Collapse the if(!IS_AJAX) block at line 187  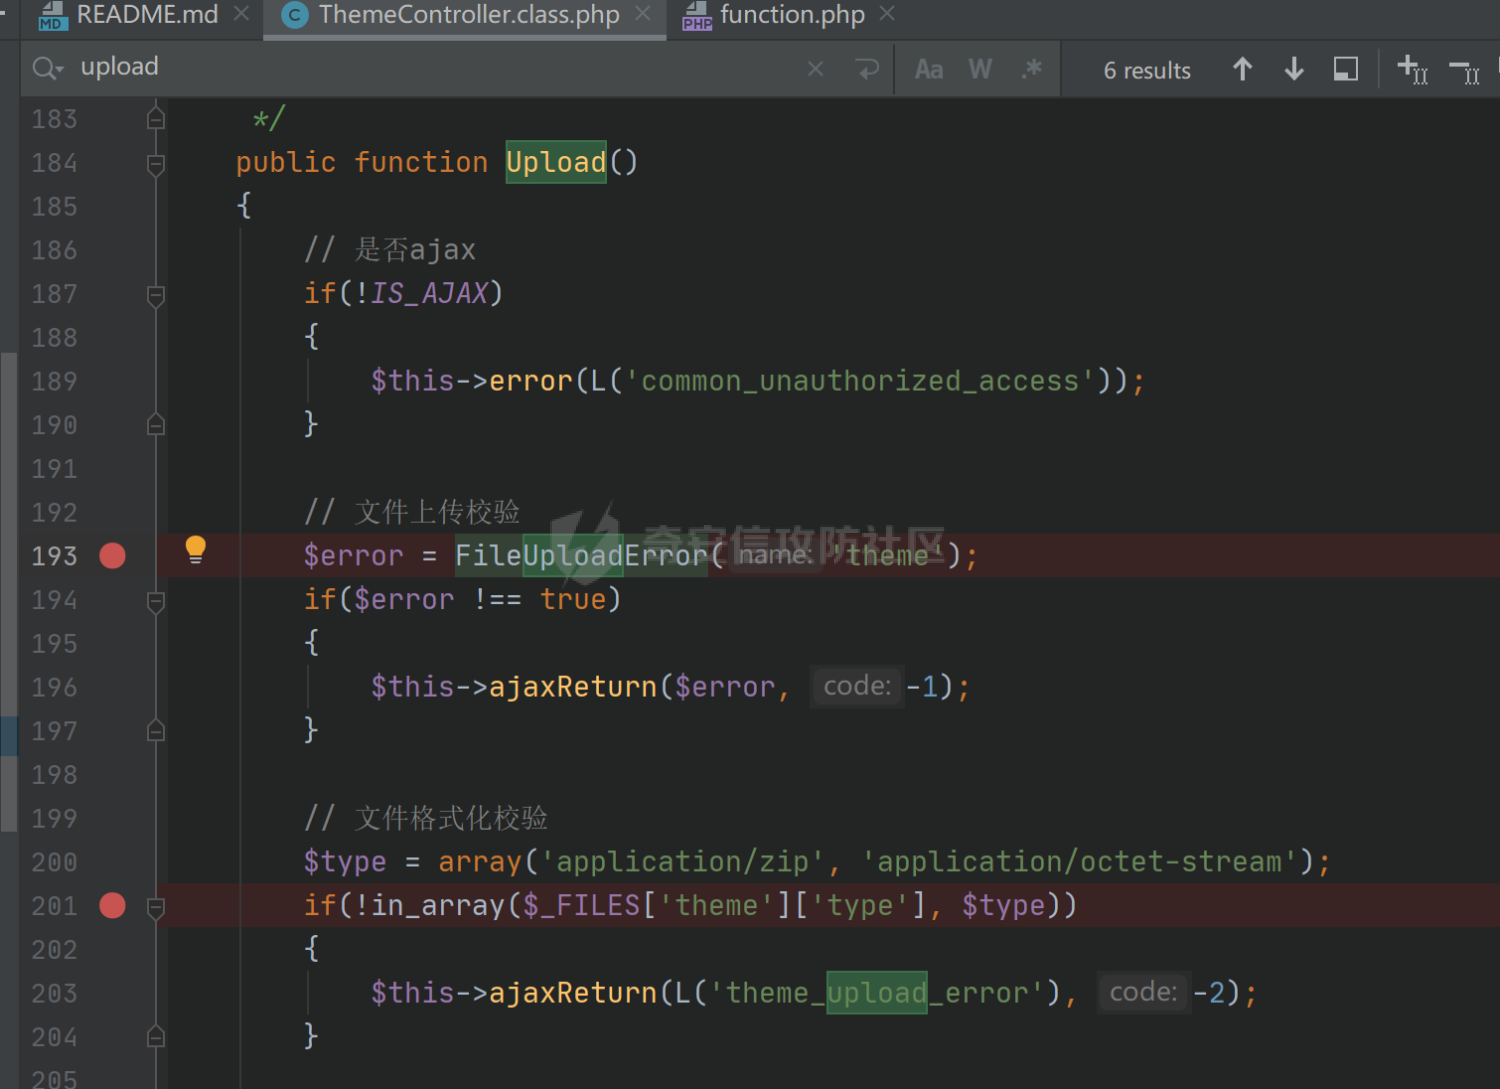[156, 294]
